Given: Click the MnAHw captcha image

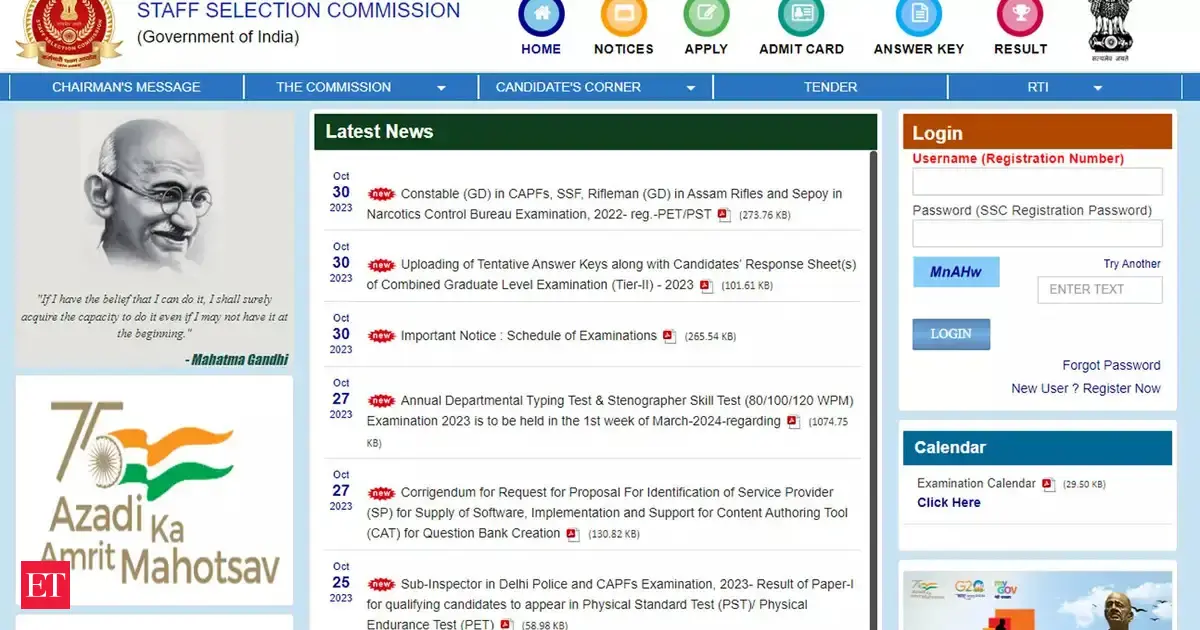Looking at the screenshot, I should pyautogui.click(x=956, y=272).
